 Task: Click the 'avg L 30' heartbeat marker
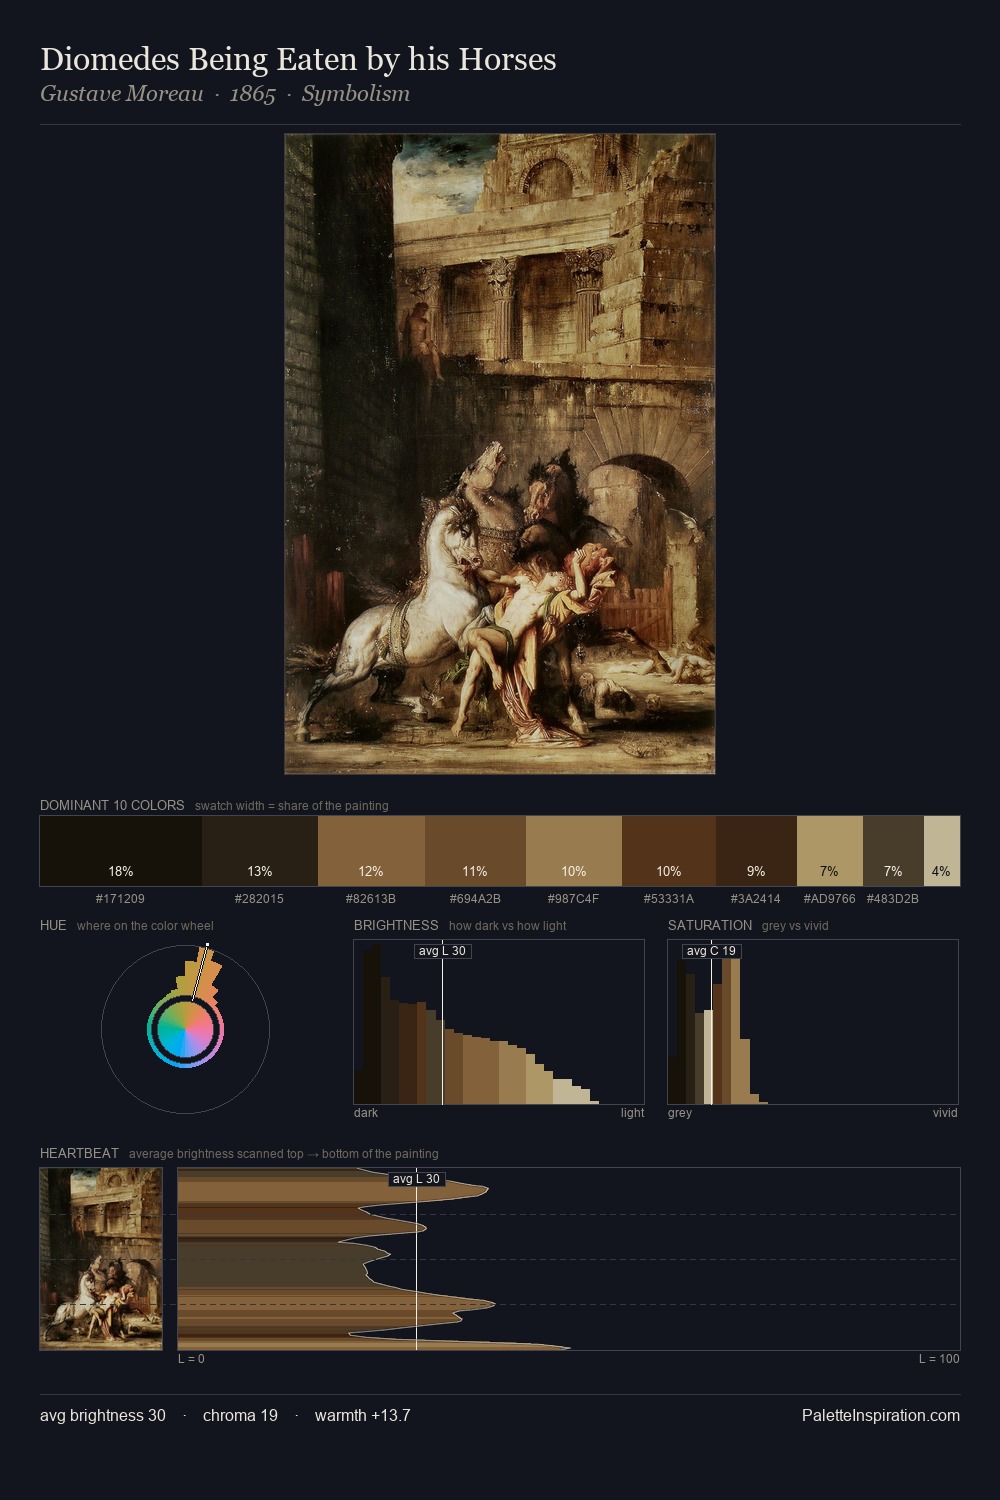point(416,1179)
